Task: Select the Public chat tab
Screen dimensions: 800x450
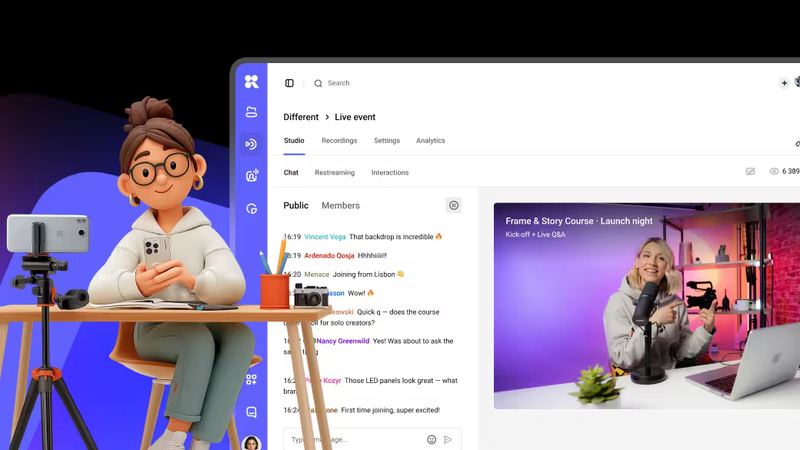Action: coord(296,206)
